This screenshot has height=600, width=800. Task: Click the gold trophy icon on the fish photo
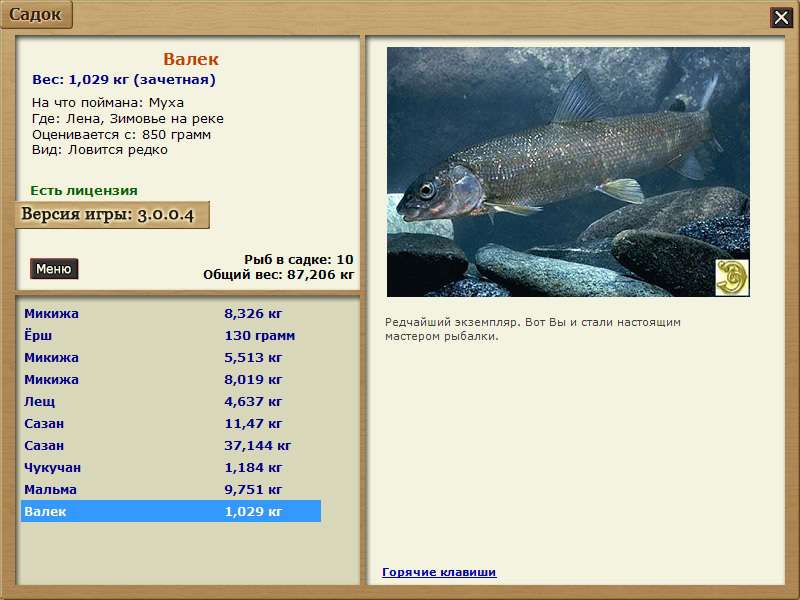coord(732,278)
